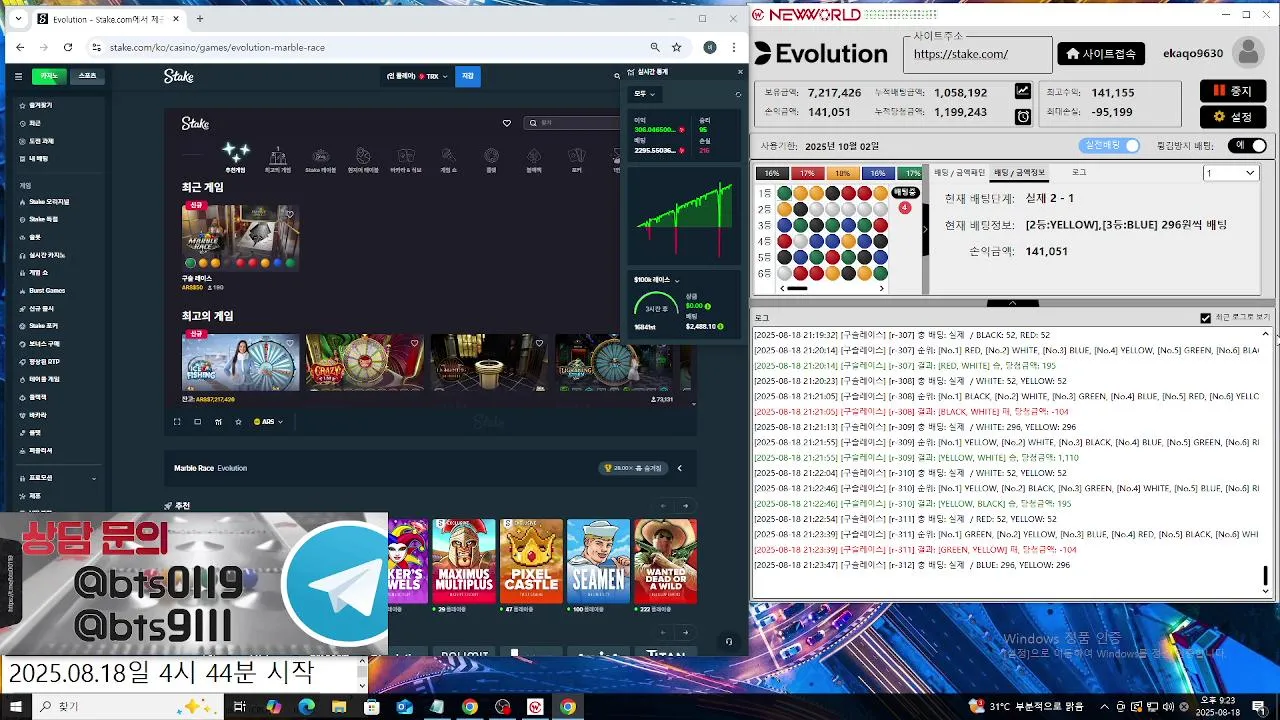Collapse the upper panel with the arrow handle

[1012, 303]
